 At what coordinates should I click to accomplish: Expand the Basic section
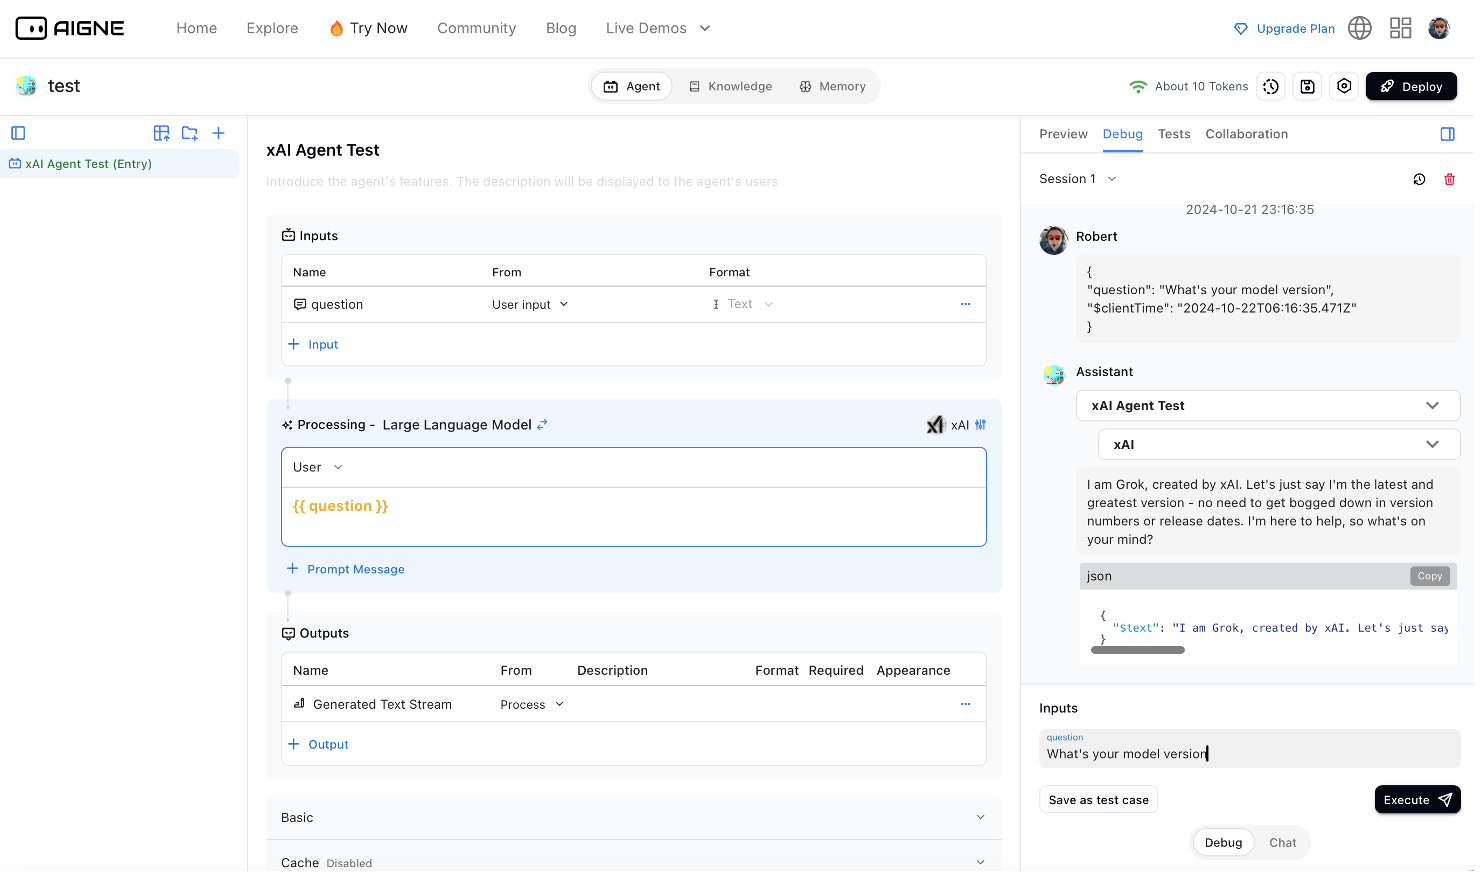coord(633,818)
